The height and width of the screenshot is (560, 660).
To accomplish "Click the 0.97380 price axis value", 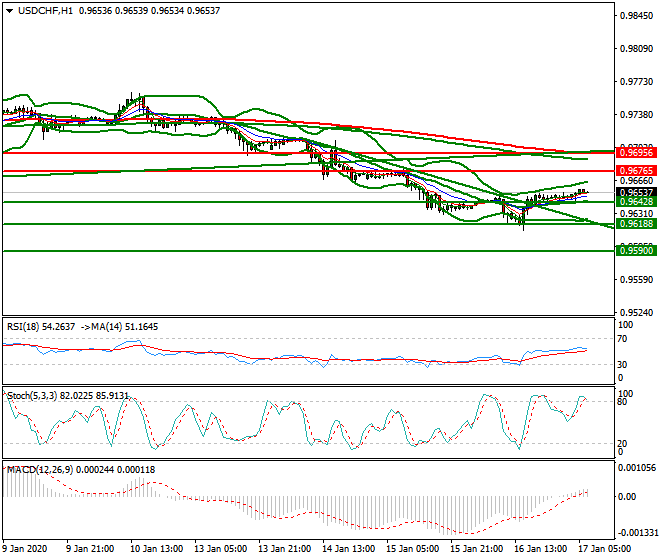I will tap(636, 115).
